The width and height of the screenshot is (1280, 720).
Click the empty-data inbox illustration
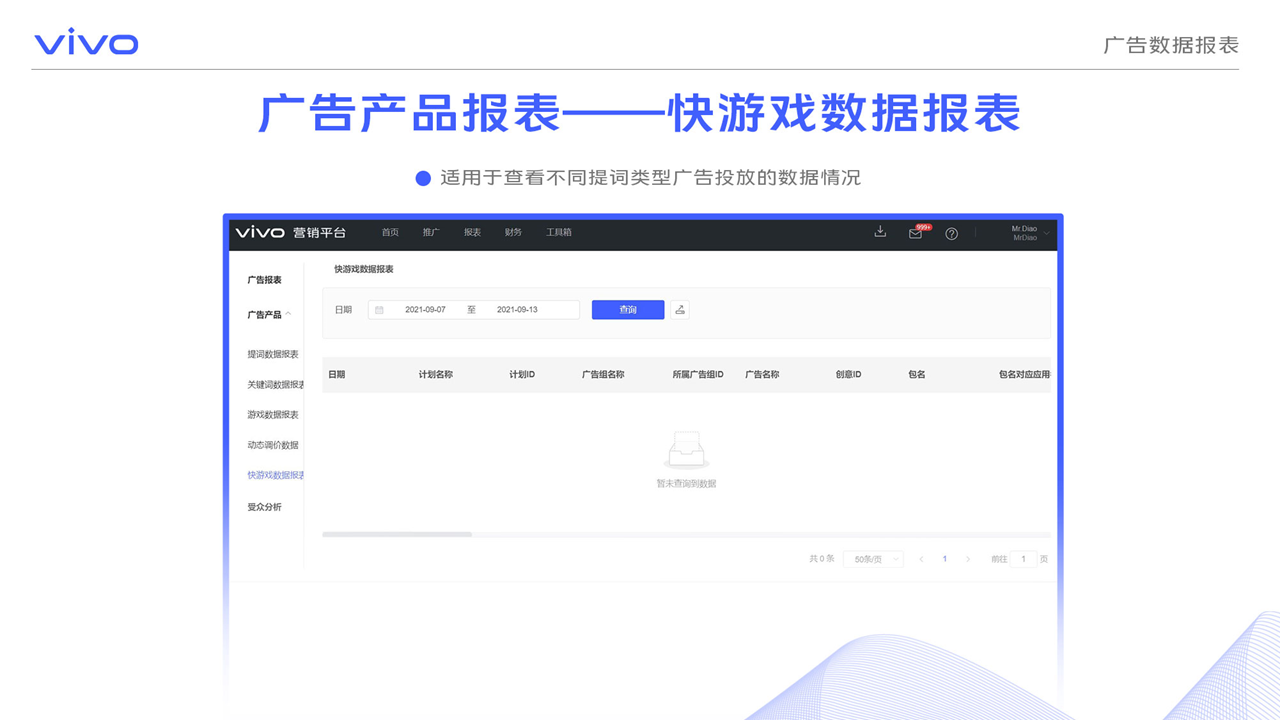pos(686,450)
